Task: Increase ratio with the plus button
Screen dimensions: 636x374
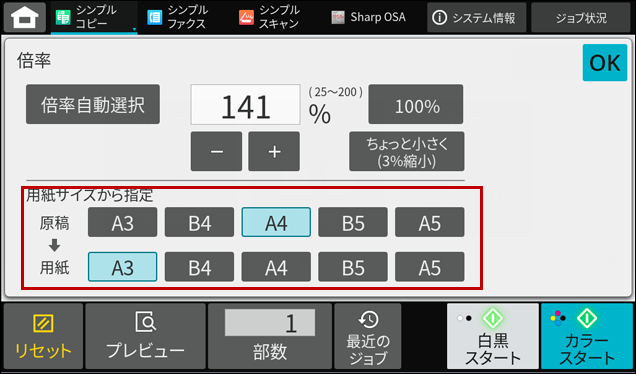Action: 274,151
